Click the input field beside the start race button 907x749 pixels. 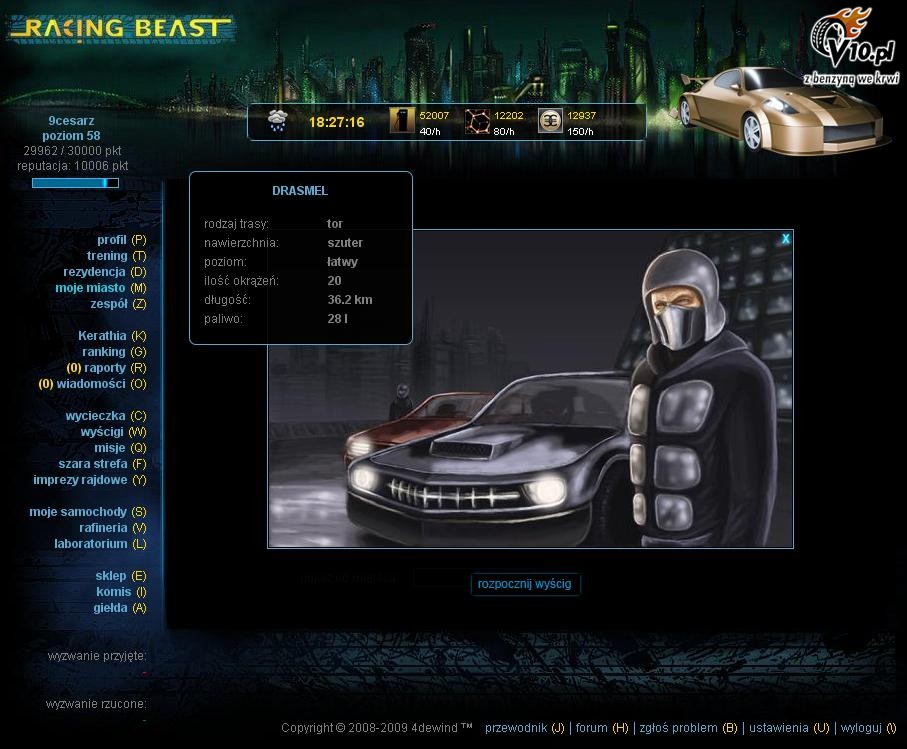pyautogui.click(x=438, y=579)
